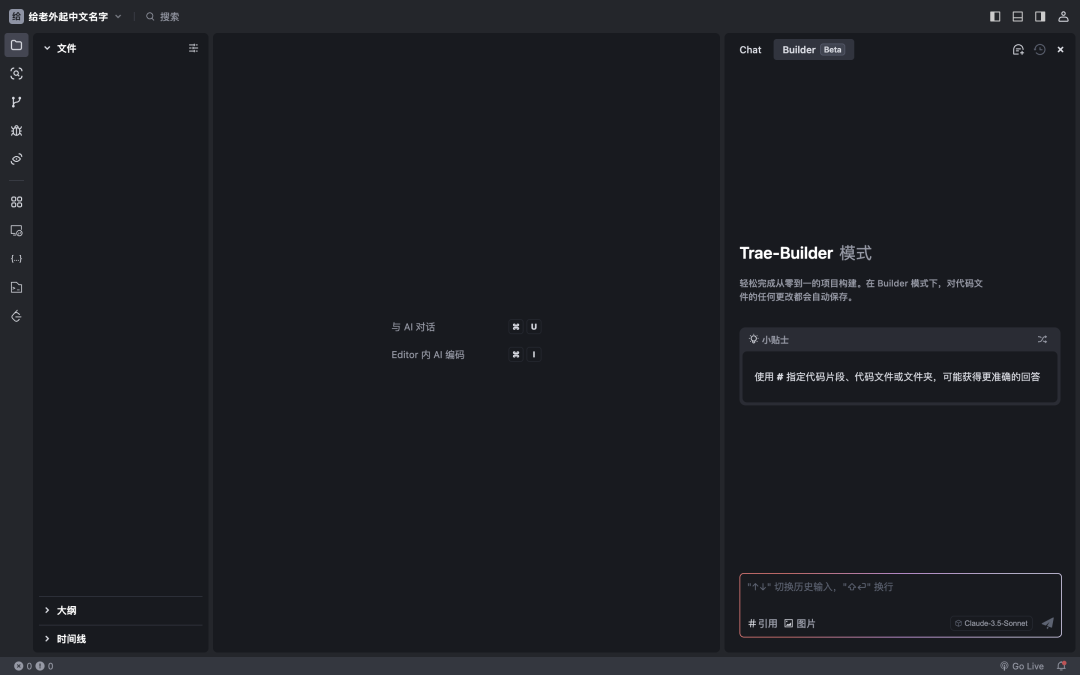Shuffle tips with the 小贴士 shuffle icon
1080x675 pixels.
click(1042, 340)
